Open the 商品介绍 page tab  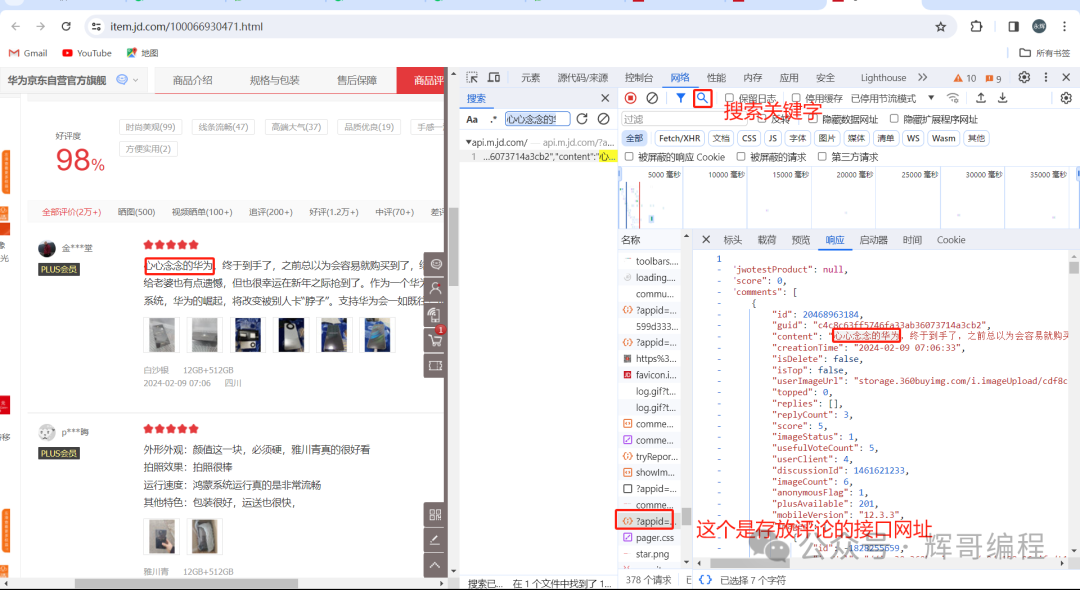193,80
